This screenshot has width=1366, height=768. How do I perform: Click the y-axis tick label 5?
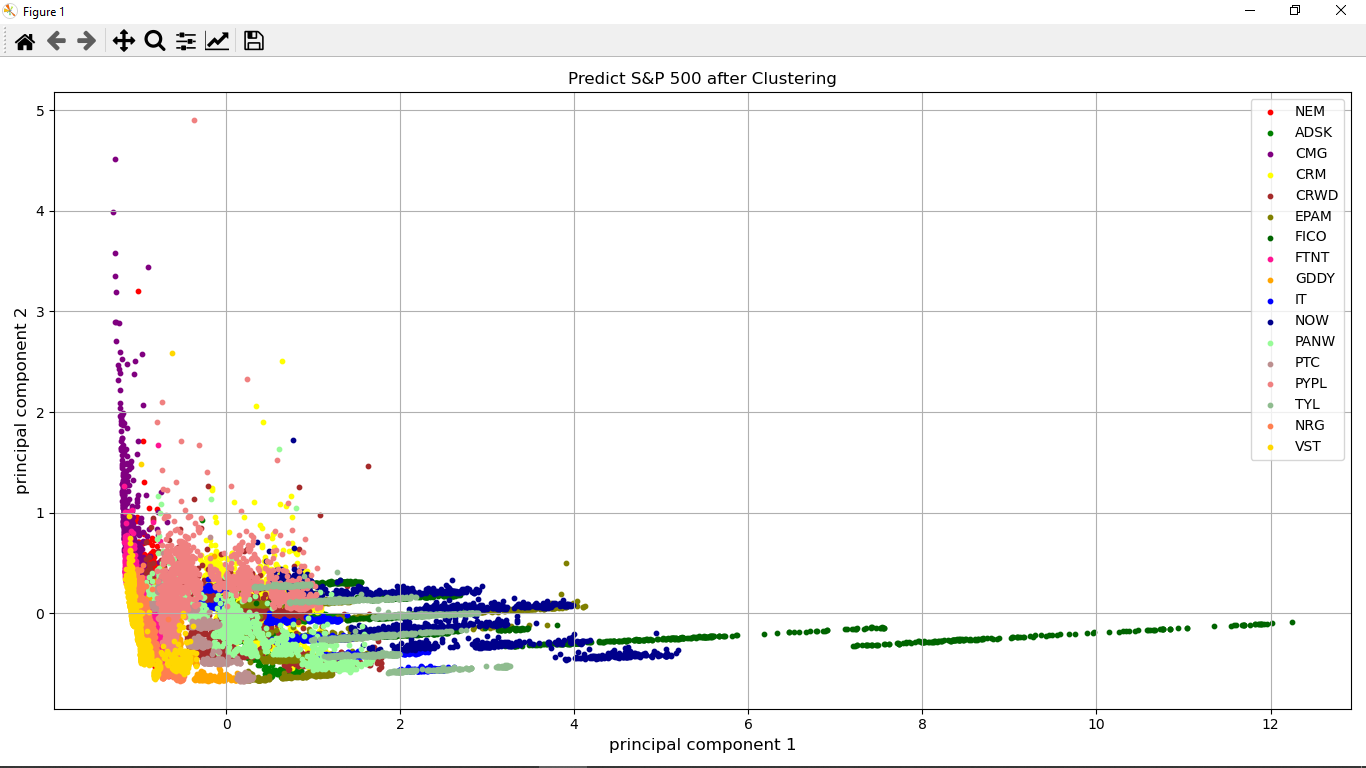pyautogui.click(x=40, y=110)
